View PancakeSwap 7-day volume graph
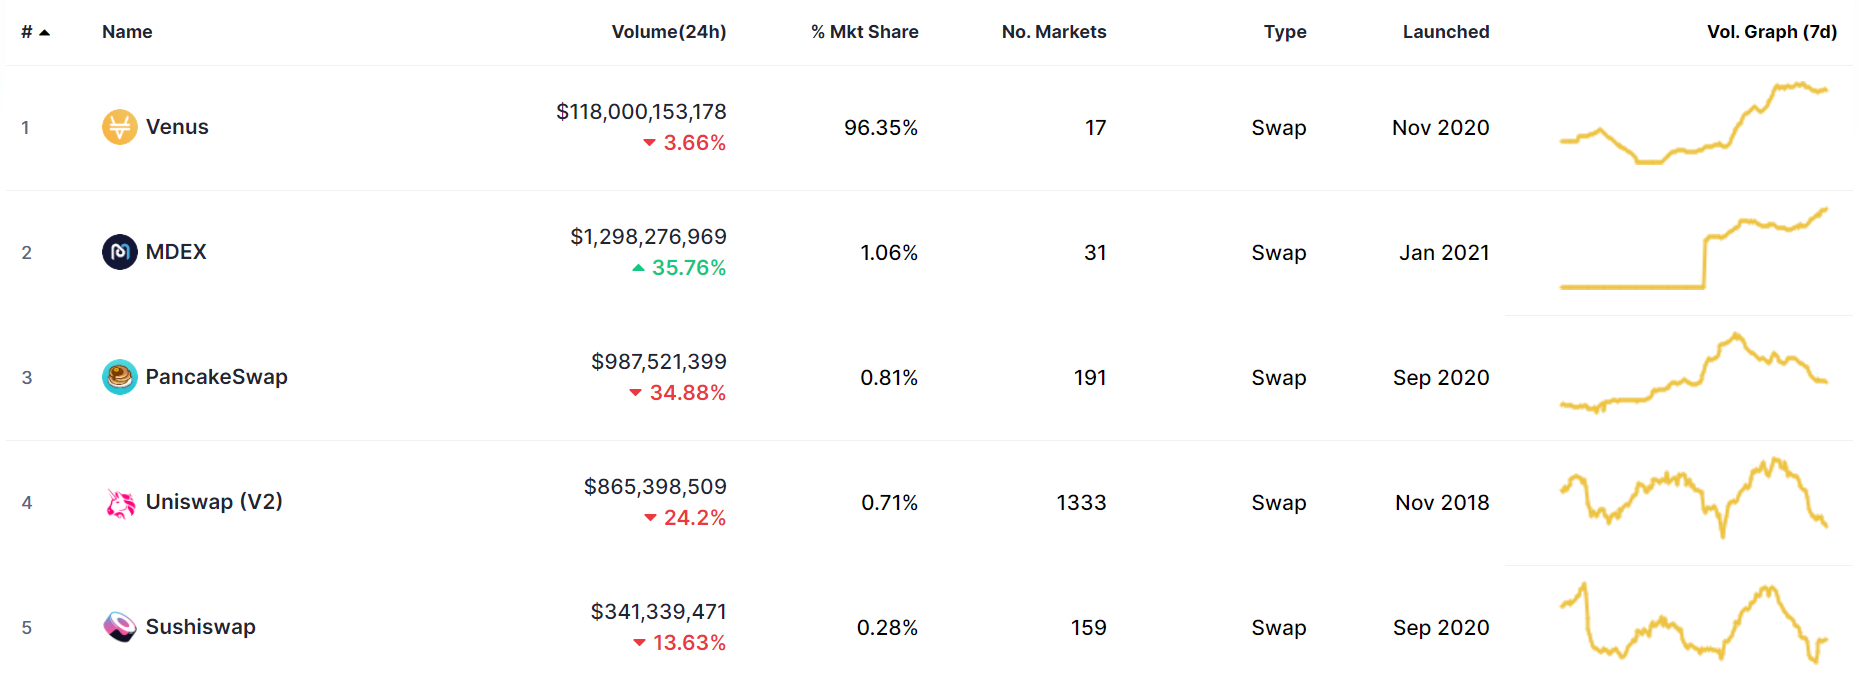 [x=1694, y=373]
